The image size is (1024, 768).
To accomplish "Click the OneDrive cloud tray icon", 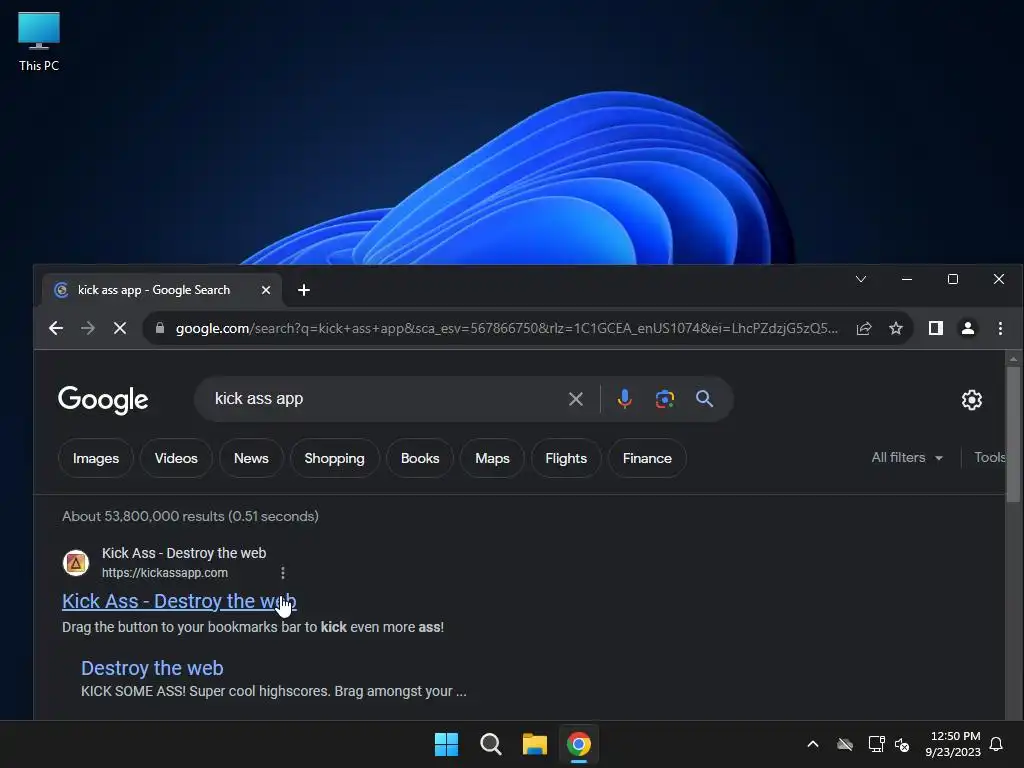I will pyautogui.click(x=845, y=744).
